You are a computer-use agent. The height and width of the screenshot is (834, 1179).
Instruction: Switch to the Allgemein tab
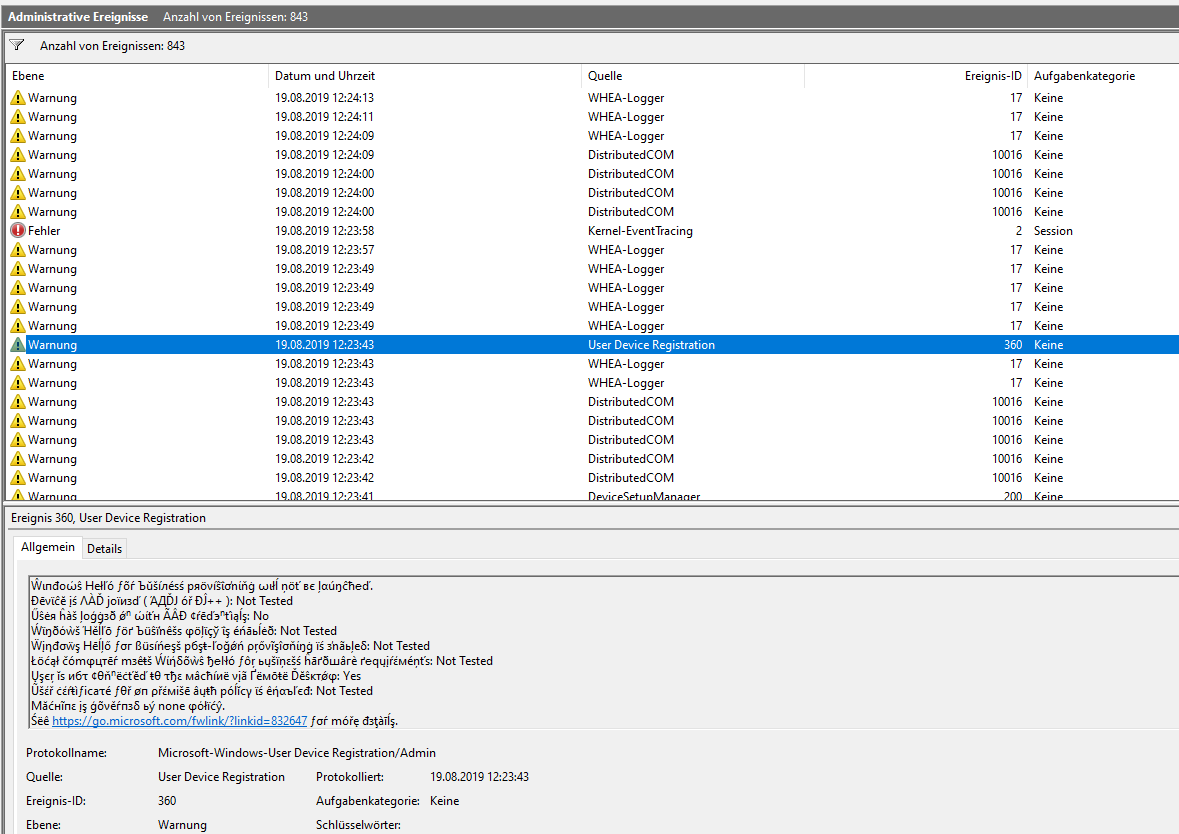pos(47,547)
